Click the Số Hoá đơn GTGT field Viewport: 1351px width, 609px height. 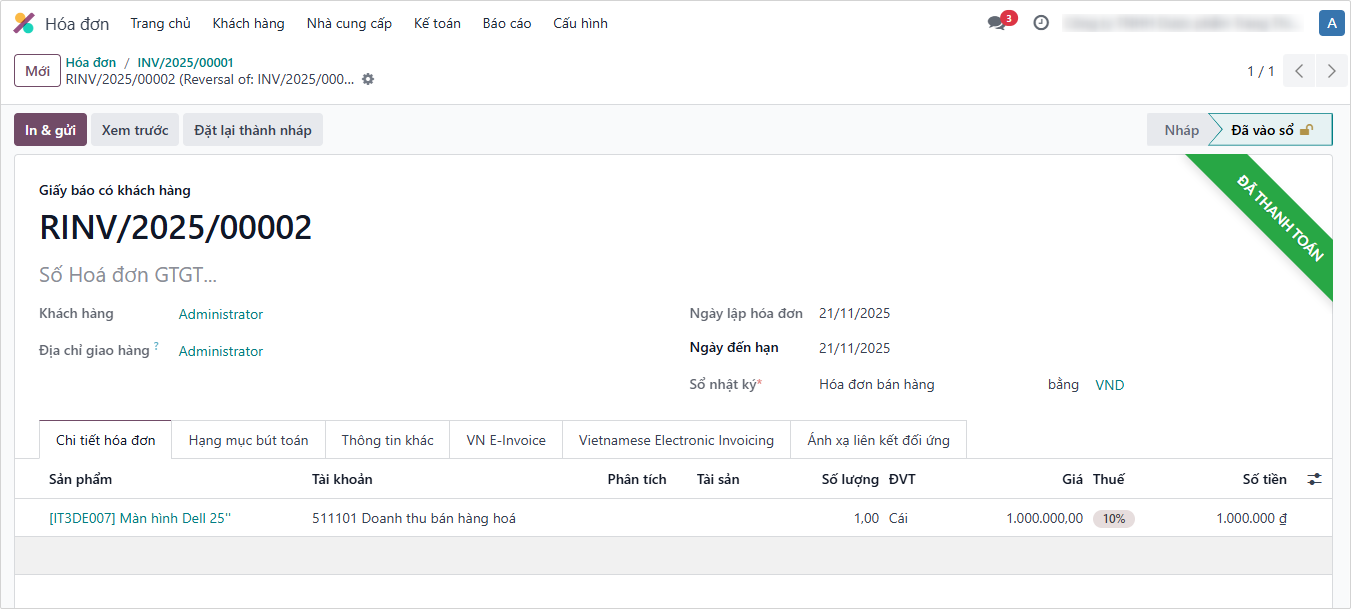pyautogui.click(x=128, y=275)
